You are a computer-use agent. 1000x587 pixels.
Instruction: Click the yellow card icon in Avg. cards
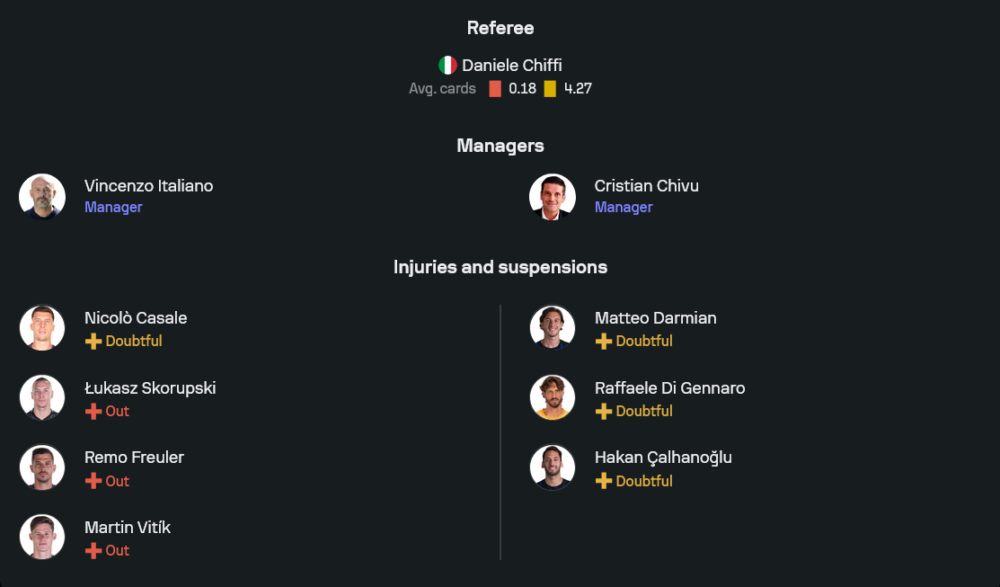[x=550, y=89]
